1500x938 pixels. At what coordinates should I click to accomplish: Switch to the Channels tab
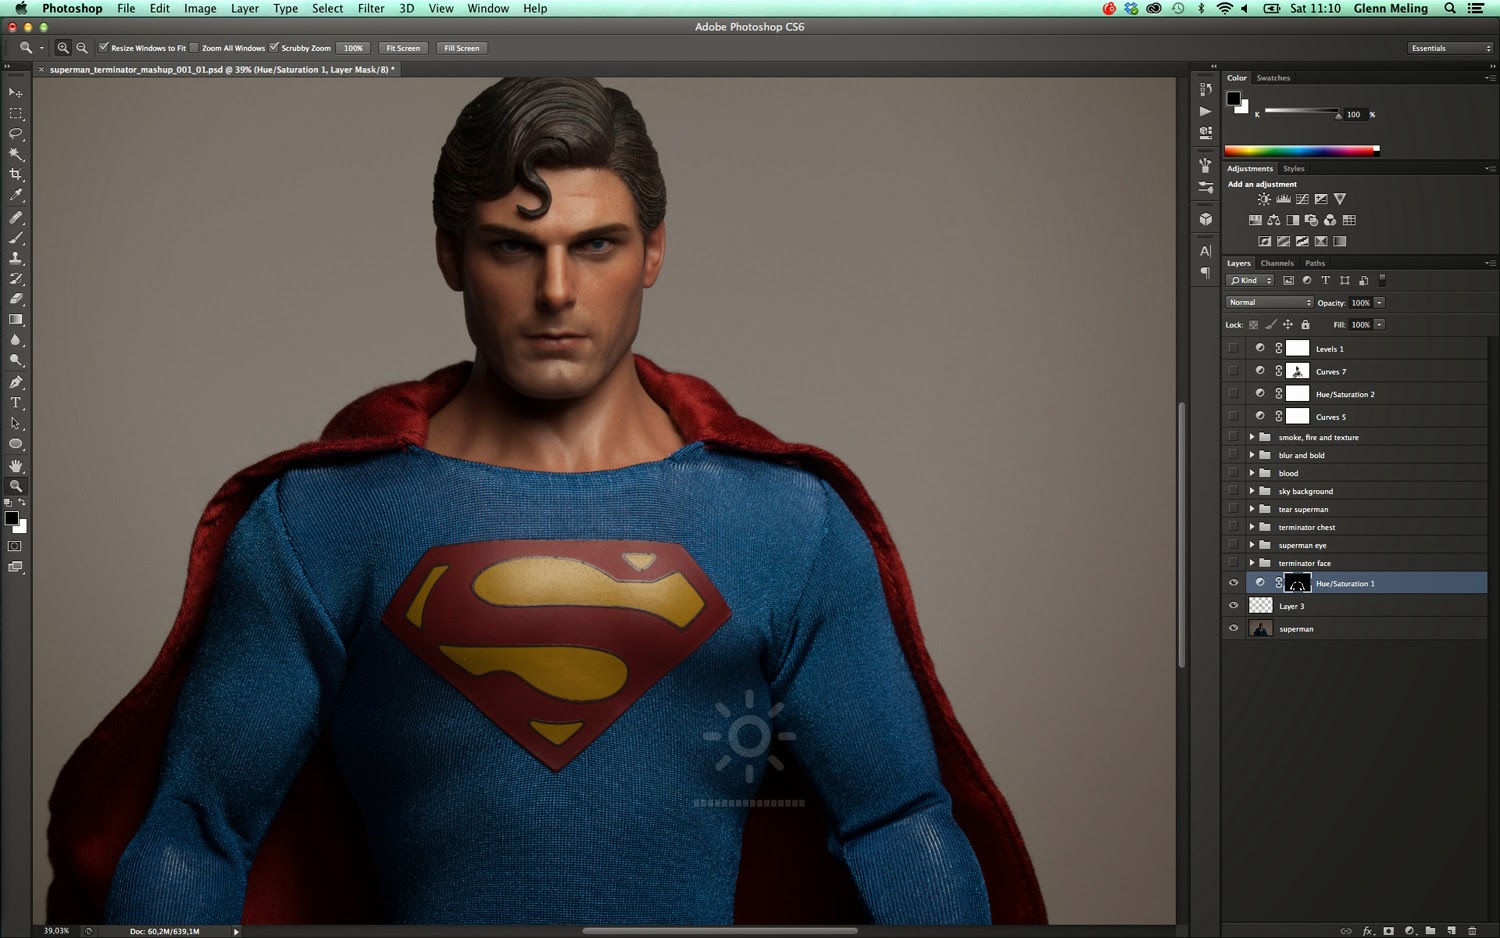(x=1277, y=263)
